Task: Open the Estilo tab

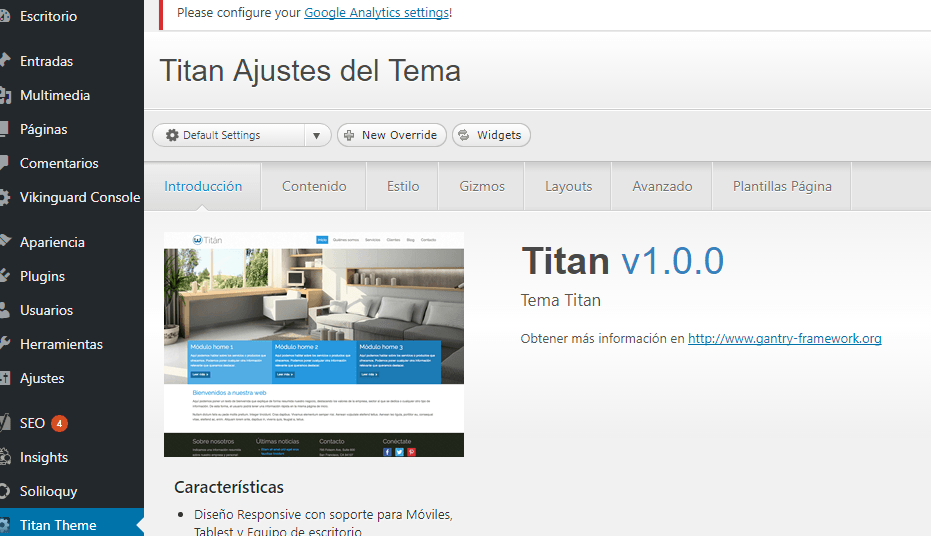Action: click(403, 186)
